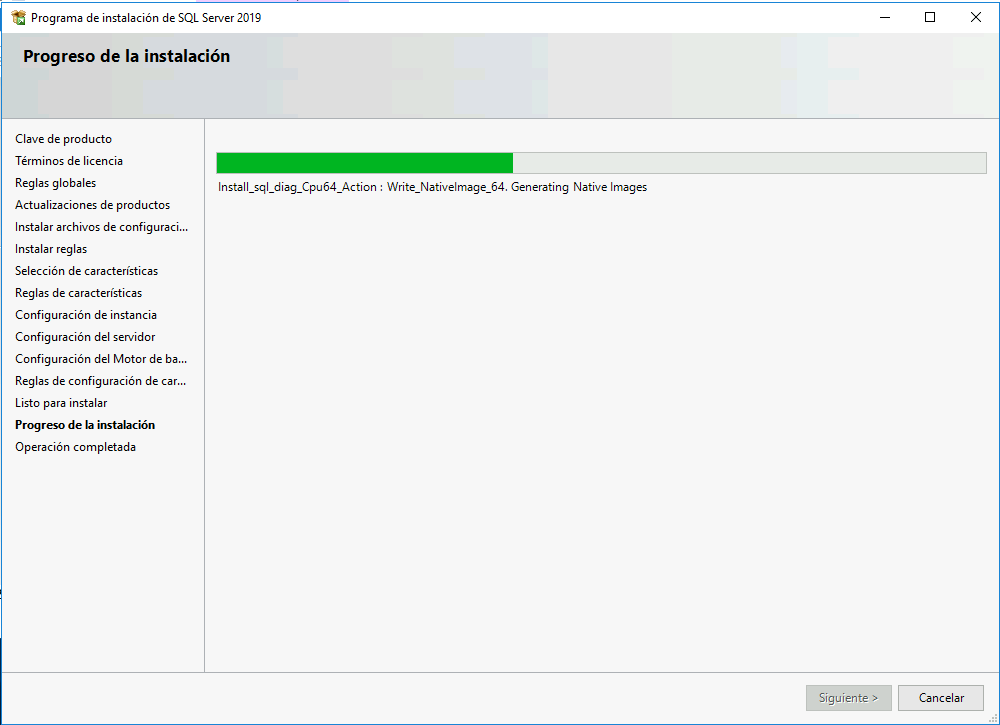
Task: Click the SQL Server setup title bar icon
Action: (18, 17)
